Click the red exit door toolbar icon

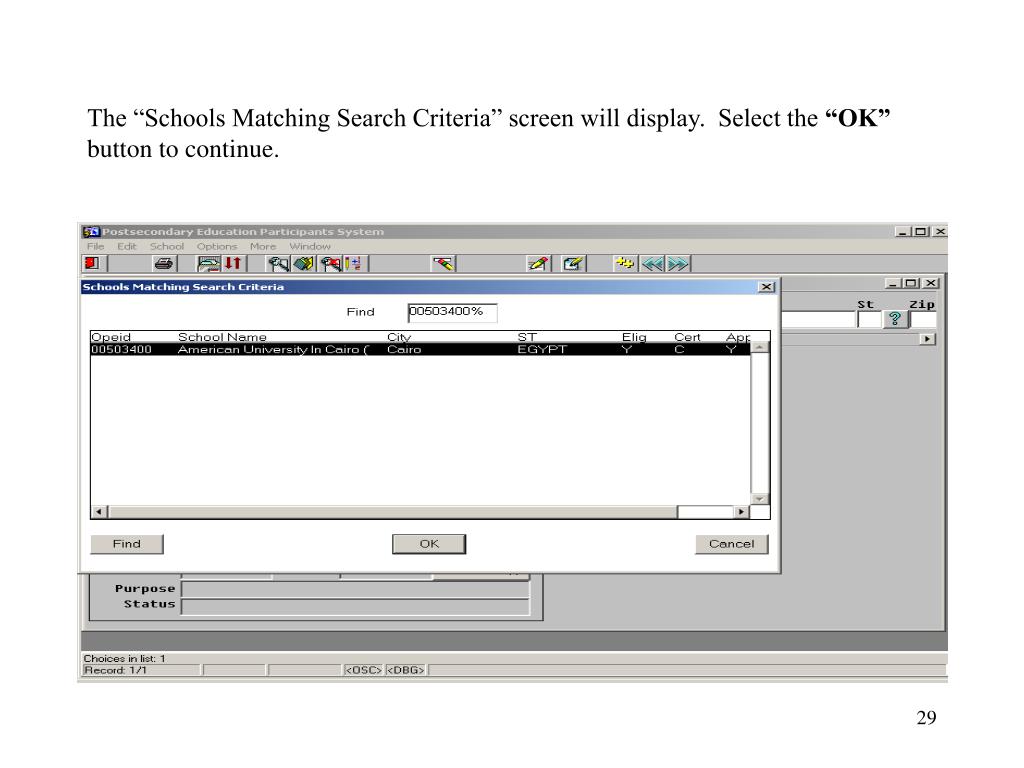(x=92, y=263)
